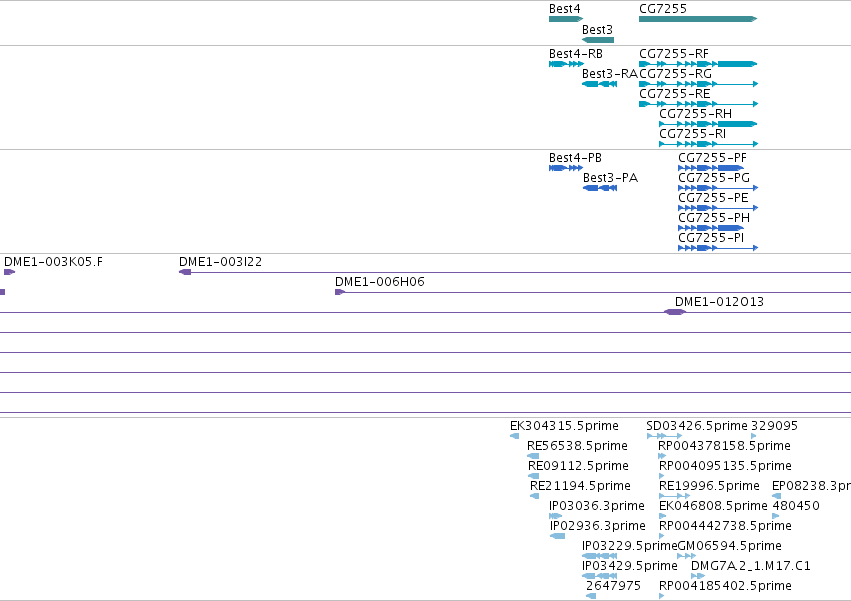Open transcript CG7255-RF

[698, 64]
